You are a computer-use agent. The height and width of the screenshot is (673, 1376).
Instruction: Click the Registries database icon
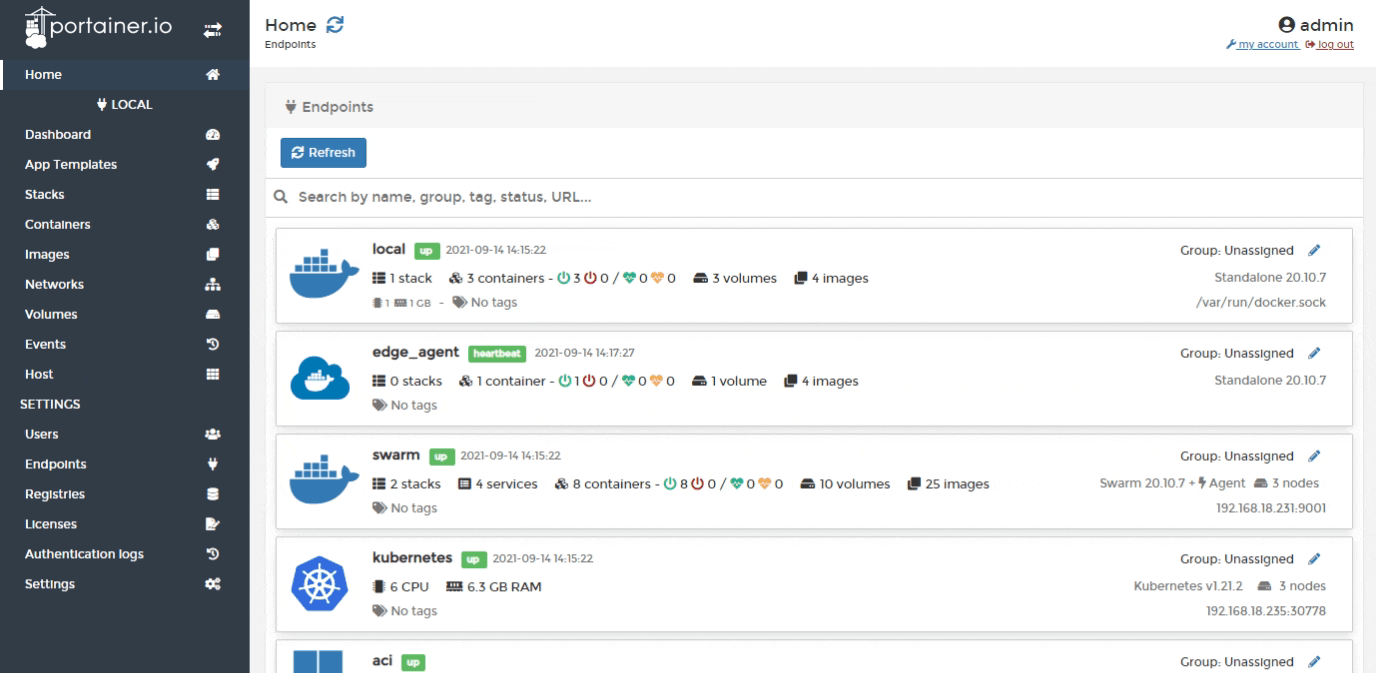point(212,494)
